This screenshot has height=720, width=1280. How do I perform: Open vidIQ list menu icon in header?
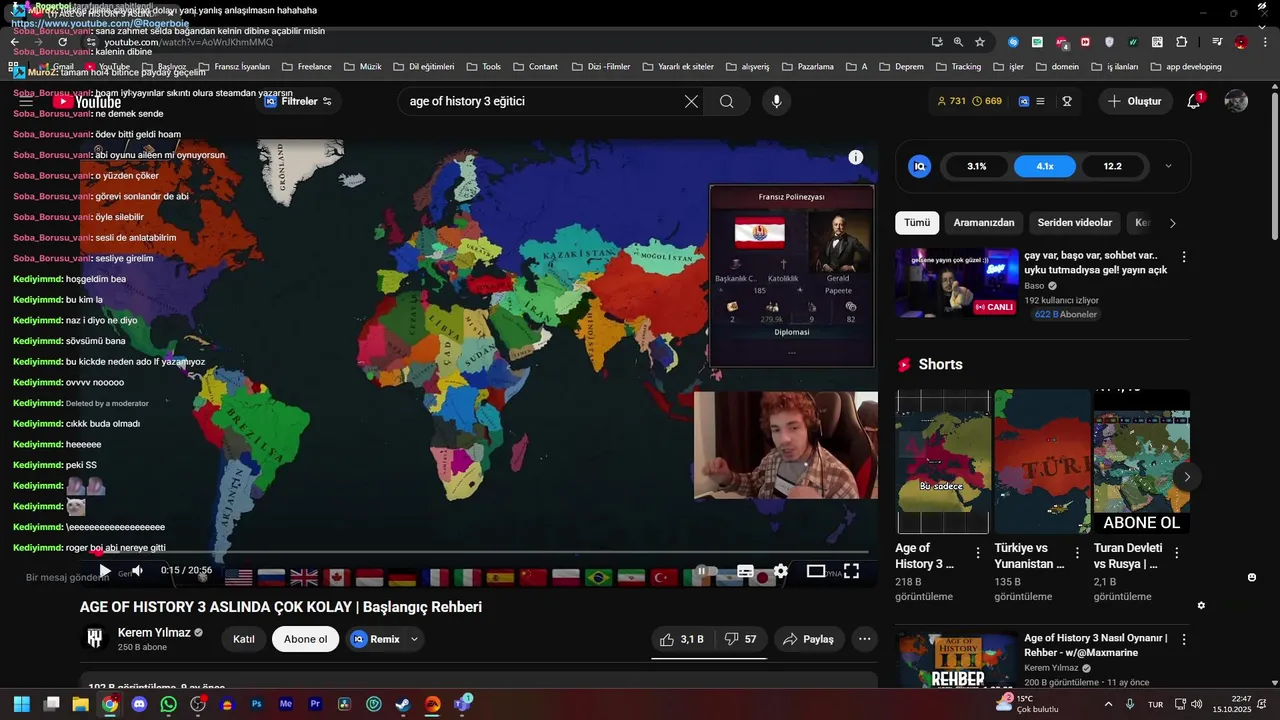(x=1040, y=101)
